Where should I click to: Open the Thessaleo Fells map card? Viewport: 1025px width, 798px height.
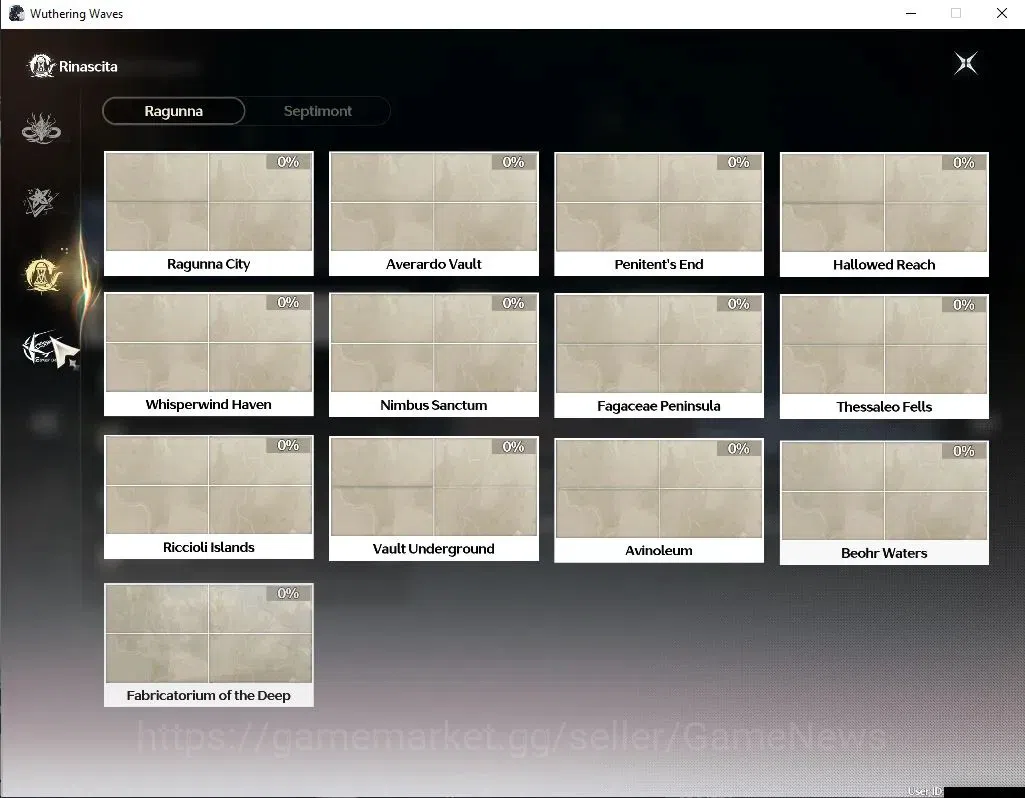884,356
